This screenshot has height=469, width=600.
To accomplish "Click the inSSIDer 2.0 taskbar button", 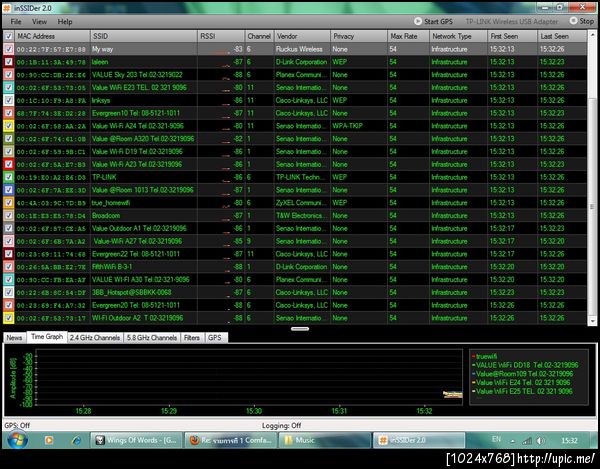I will [419, 440].
